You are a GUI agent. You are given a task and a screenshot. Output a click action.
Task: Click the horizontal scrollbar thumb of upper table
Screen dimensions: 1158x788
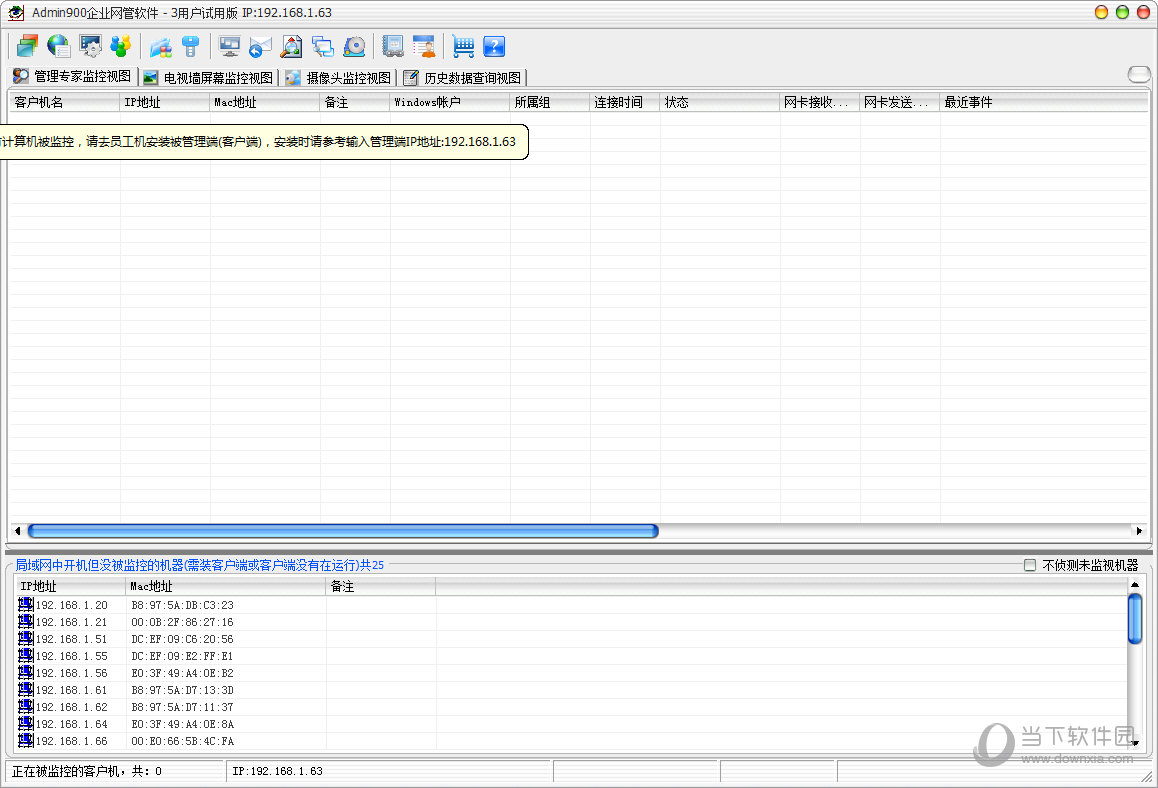pos(343,530)
